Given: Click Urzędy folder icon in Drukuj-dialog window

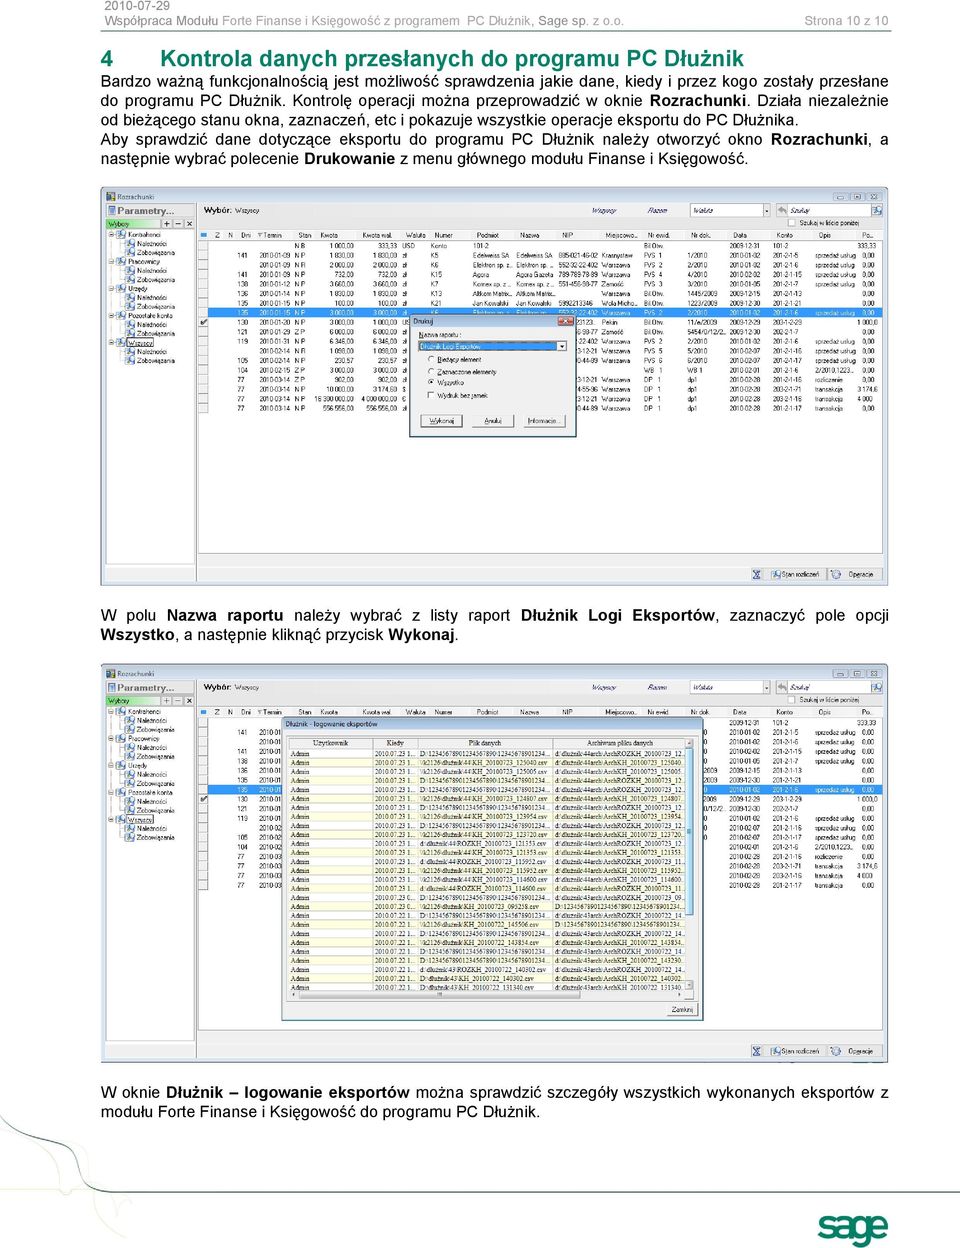Looking at the screenshot, I should point(122,289).
